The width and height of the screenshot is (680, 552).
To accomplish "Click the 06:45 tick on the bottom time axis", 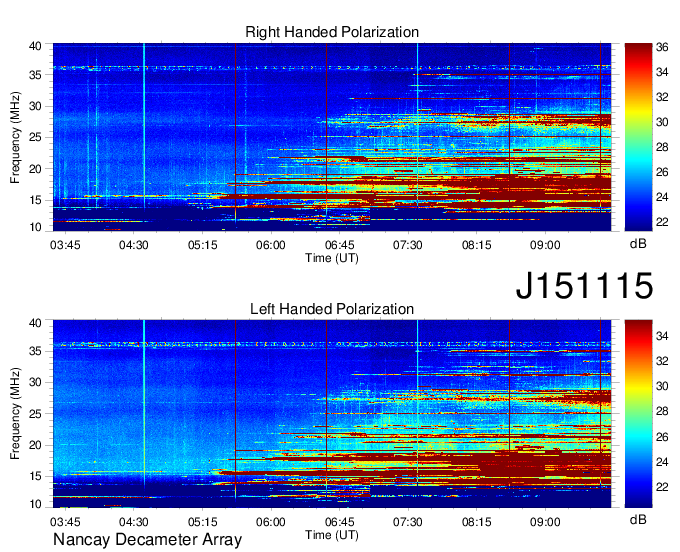I will [340, 522].
